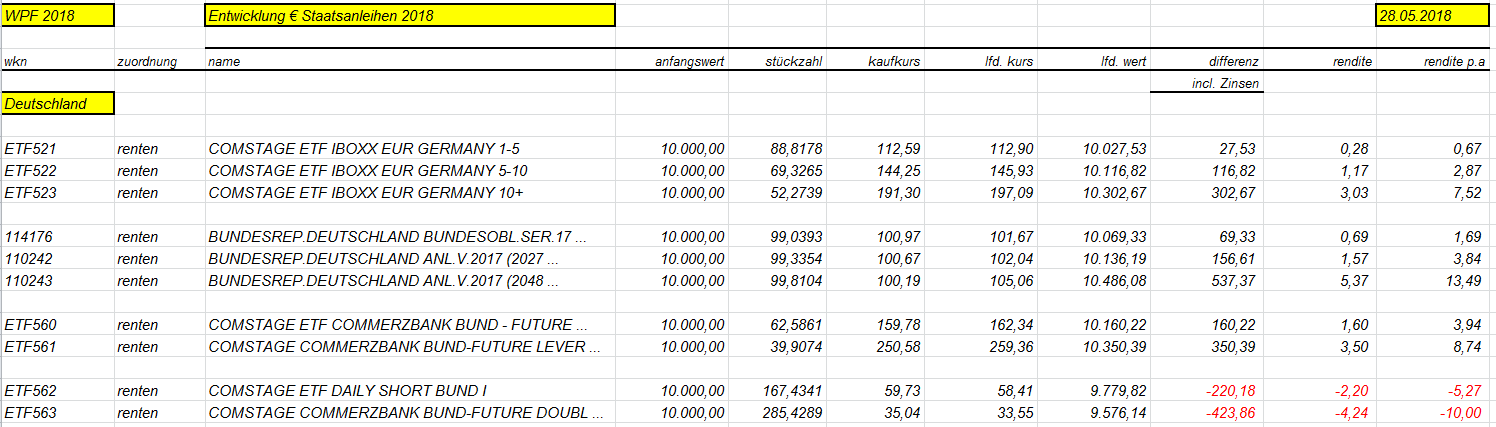Image resolution: width=1496 pixels, height=427 pixels.
Task: Click wkn cell 114176
Action: click(28, 237)
